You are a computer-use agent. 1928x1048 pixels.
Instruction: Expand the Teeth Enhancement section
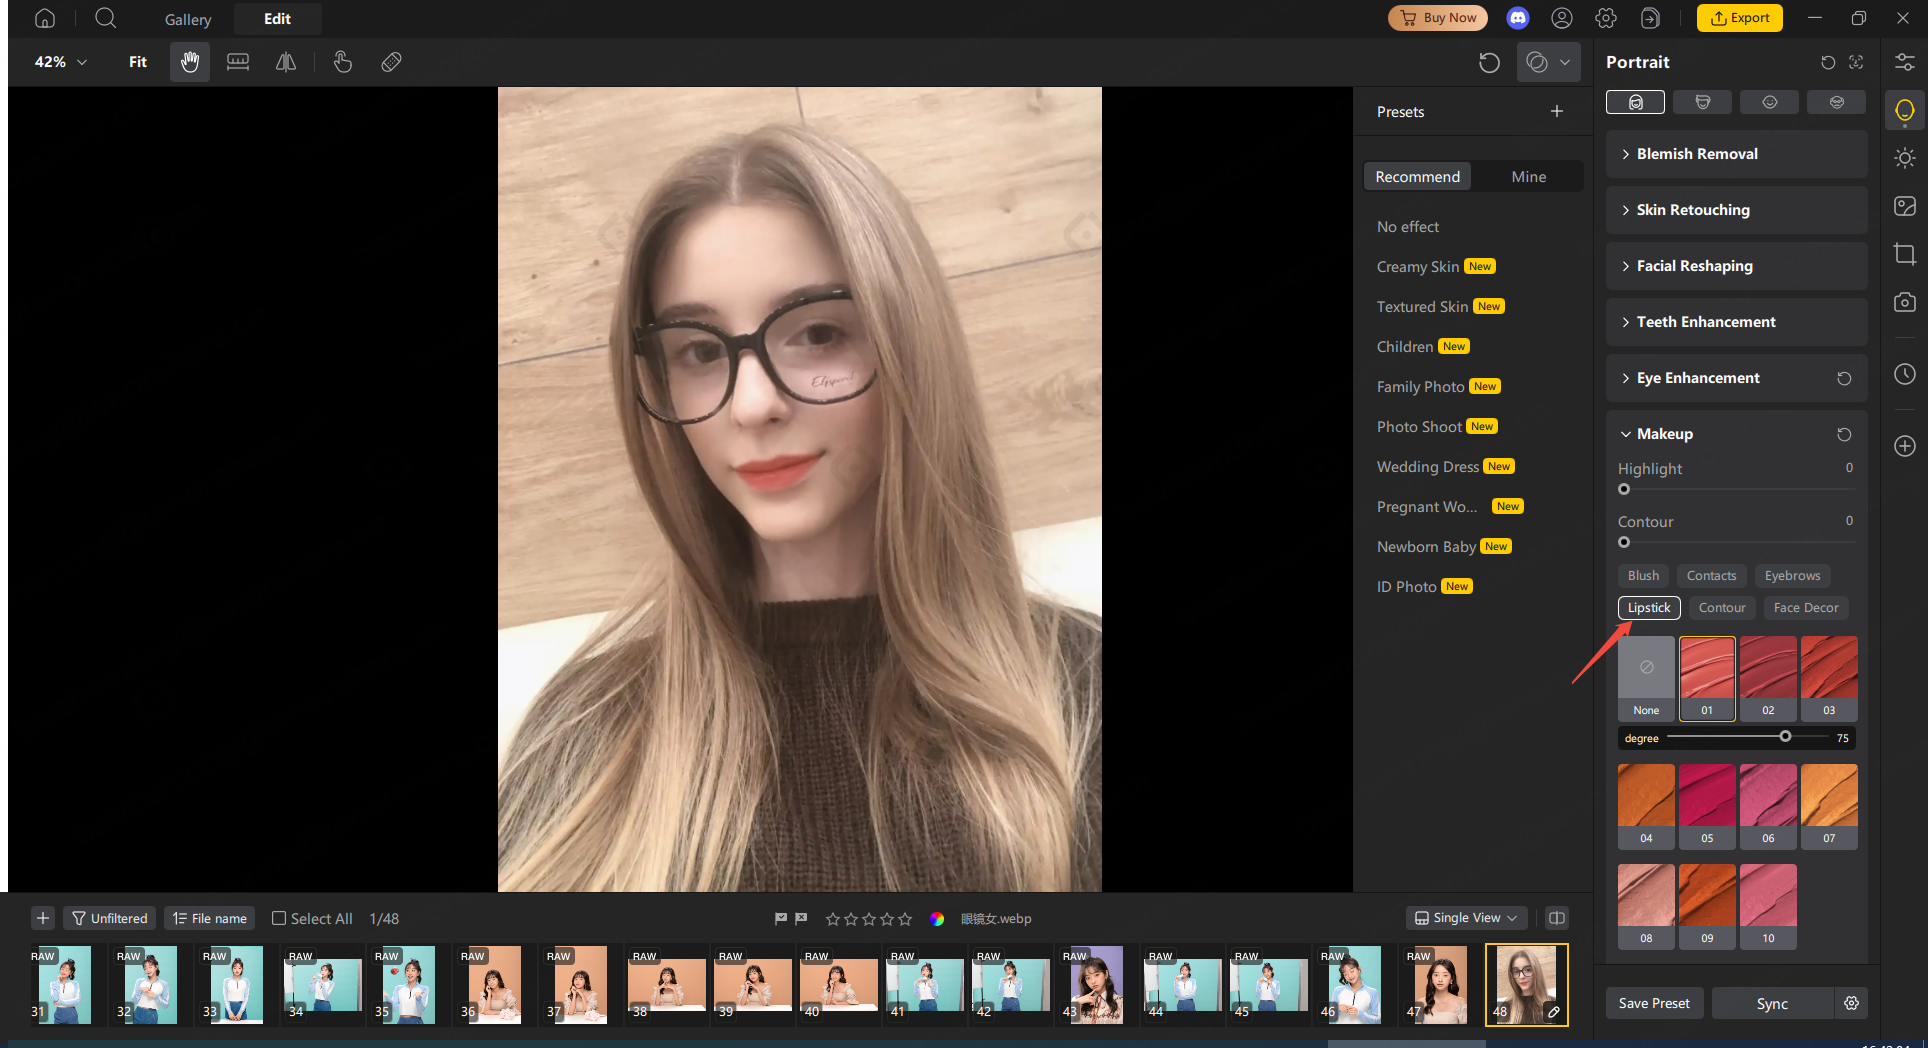point(1736,322)
